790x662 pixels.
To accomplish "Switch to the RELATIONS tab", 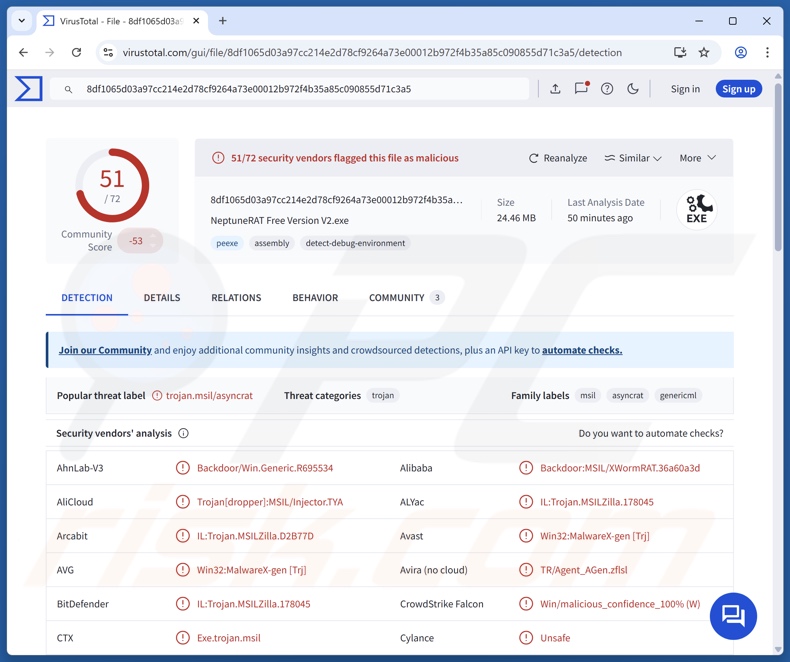I will point(236,298).
